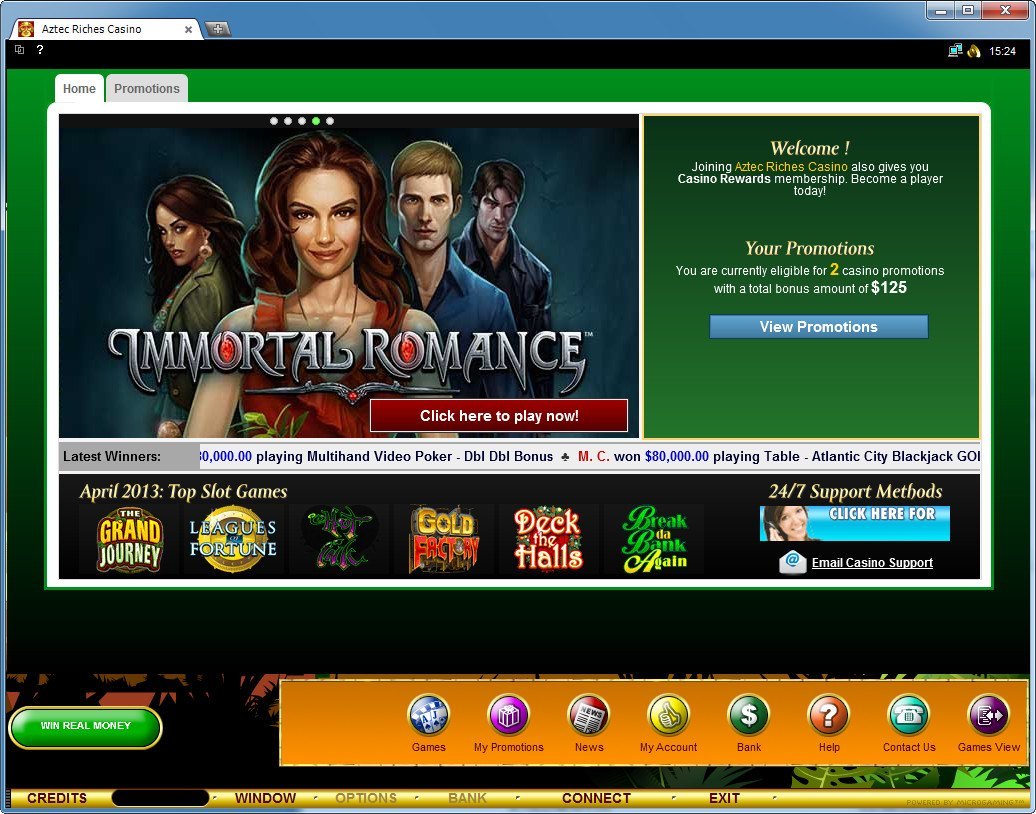Switch to the Promotions tab
This screenshot has height=814, width=1036.
coord(146,88)
